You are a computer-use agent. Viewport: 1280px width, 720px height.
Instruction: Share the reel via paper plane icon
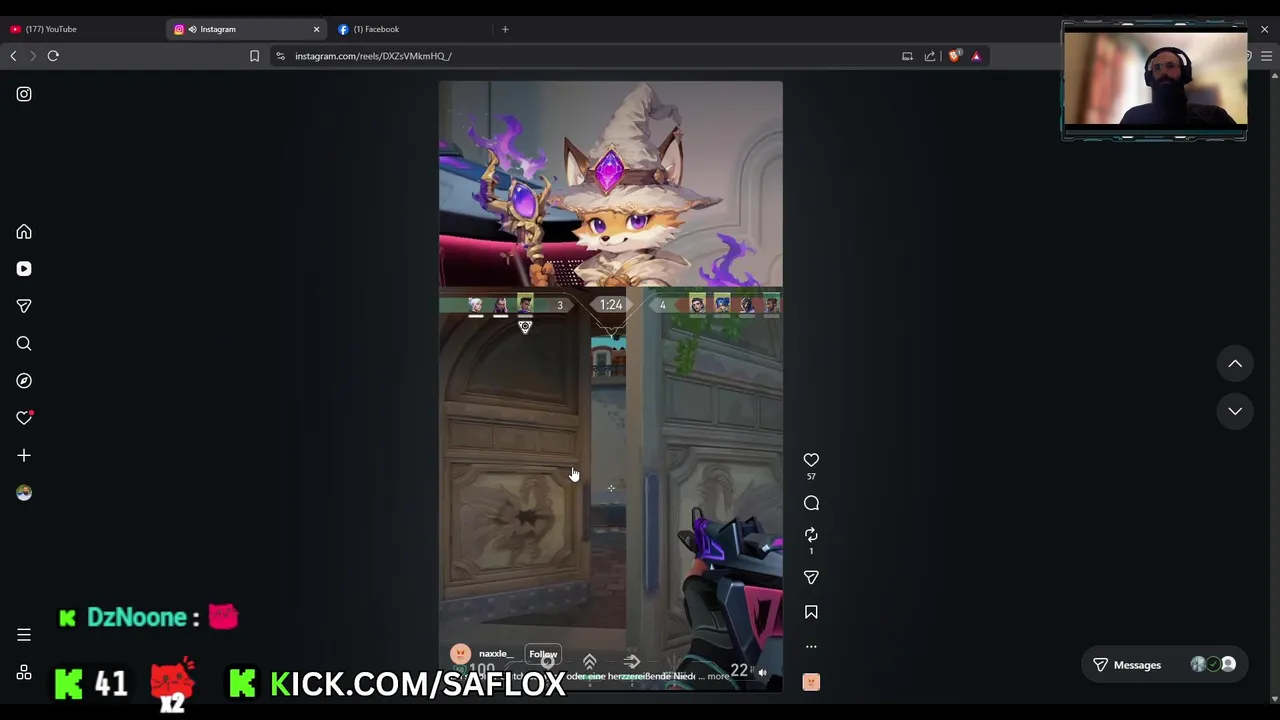(x=811, y=578)
